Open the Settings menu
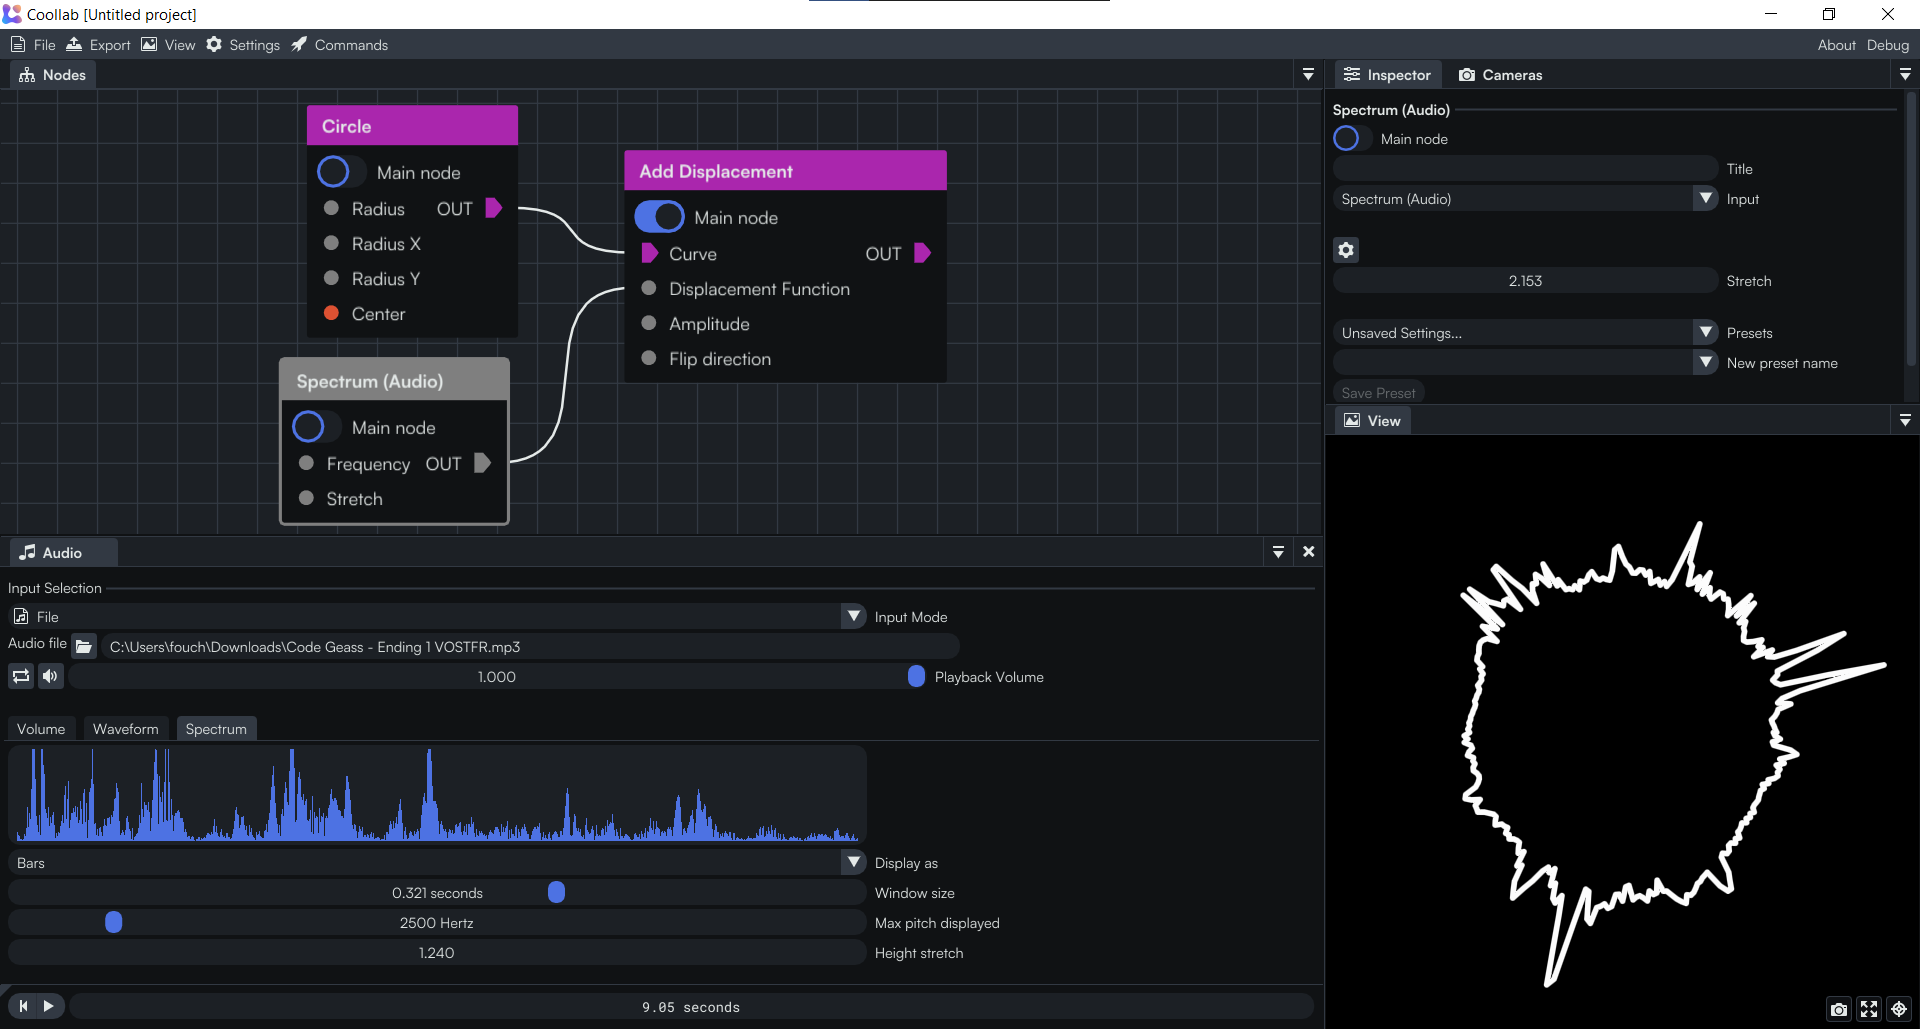The width and height of the screenshot is (1920, 1029). point(243,45)
